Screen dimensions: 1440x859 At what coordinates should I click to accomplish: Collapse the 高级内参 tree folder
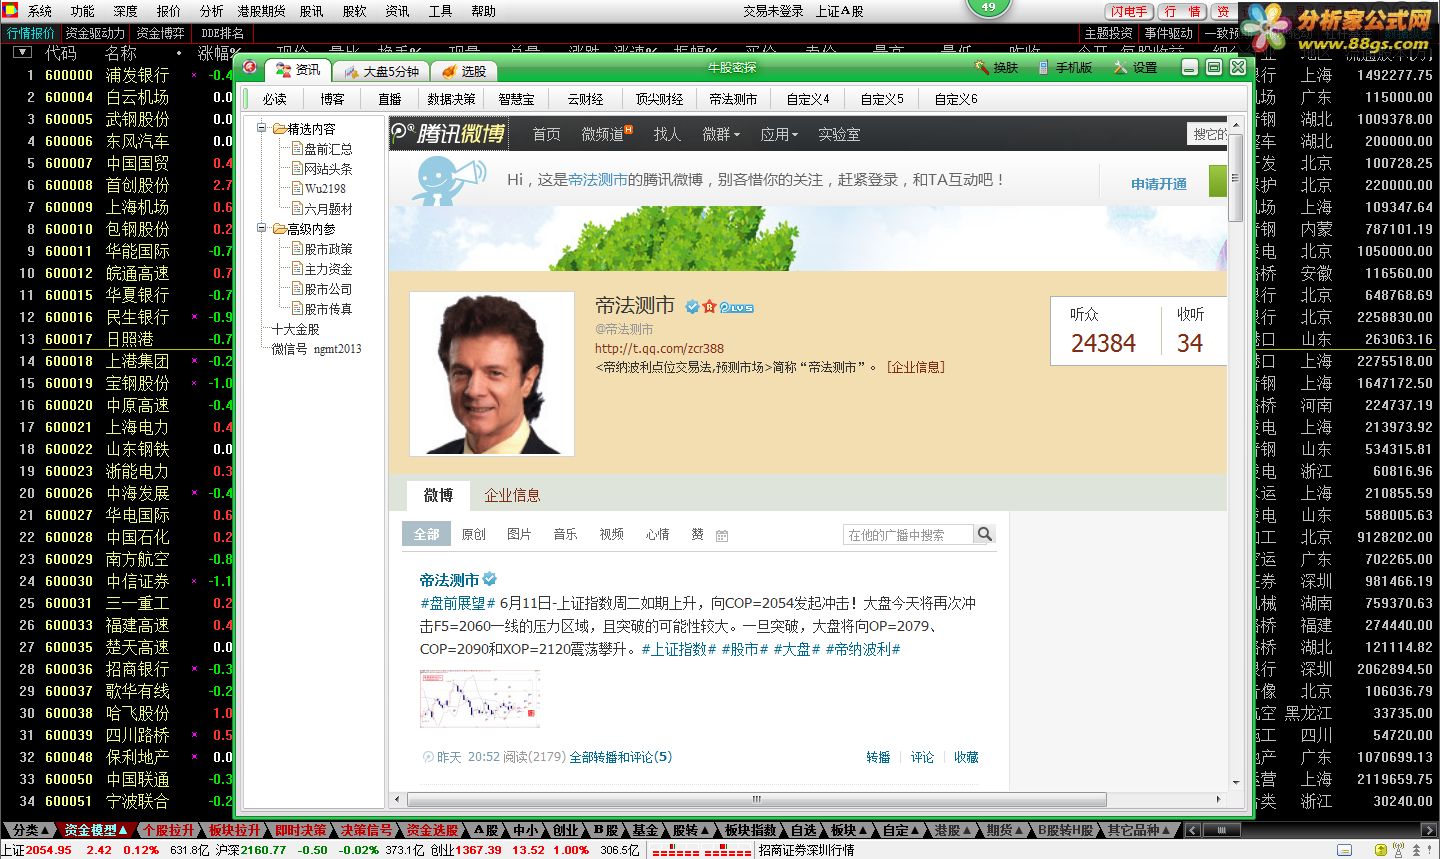coord(261,228)
